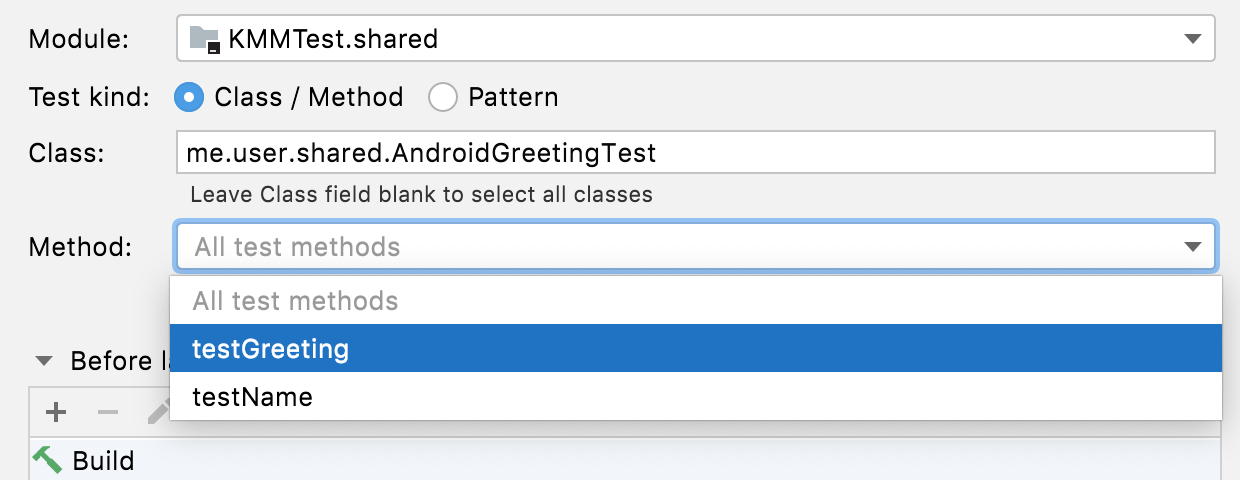Select the Build task row label
The width and height of the screenshot is (1240, 480).
[x=103, y=461]
